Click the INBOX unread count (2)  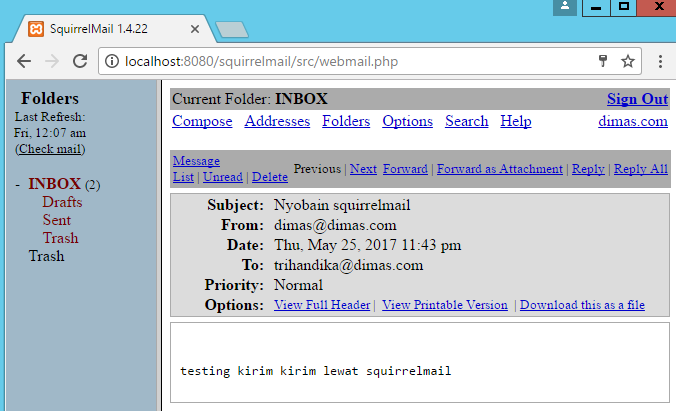pos(92,185)
